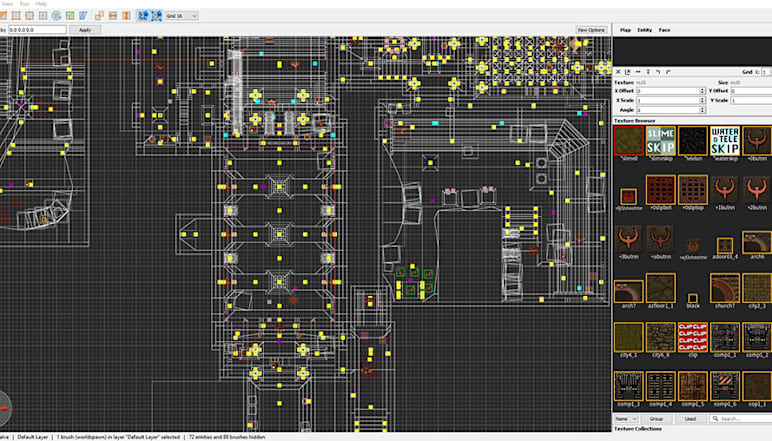The image size is (772, 441).
Task: Click the X Offset stepper arrows
Action: pos(703,91)
